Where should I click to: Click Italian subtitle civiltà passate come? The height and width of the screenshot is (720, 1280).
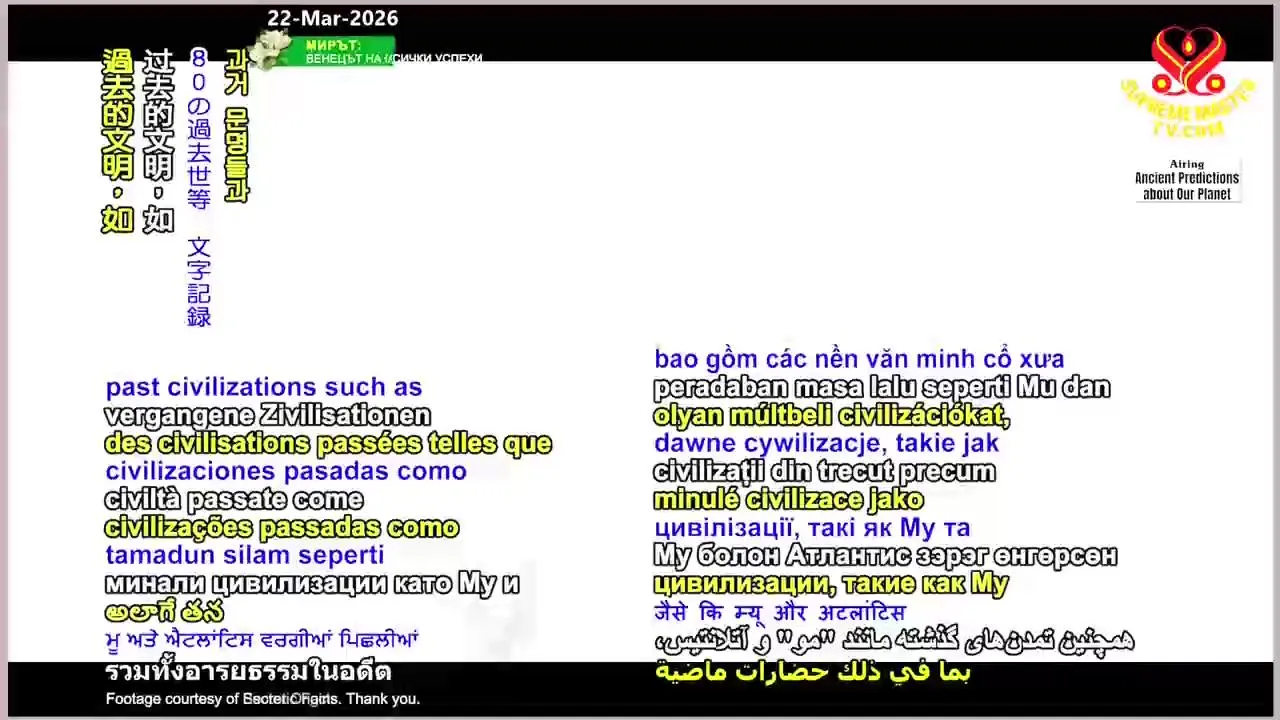(234, 499)
